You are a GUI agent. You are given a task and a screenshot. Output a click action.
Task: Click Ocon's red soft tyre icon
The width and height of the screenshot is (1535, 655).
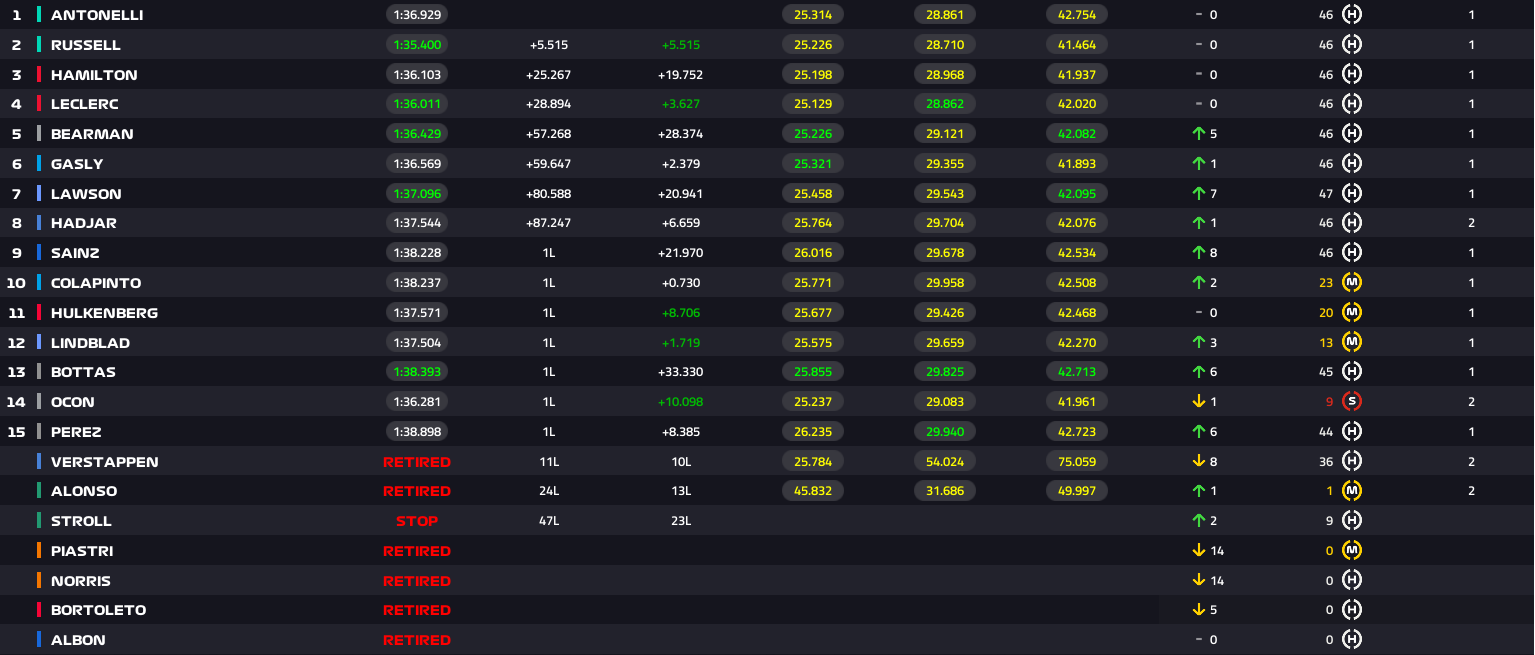(x=1352, y=402)
